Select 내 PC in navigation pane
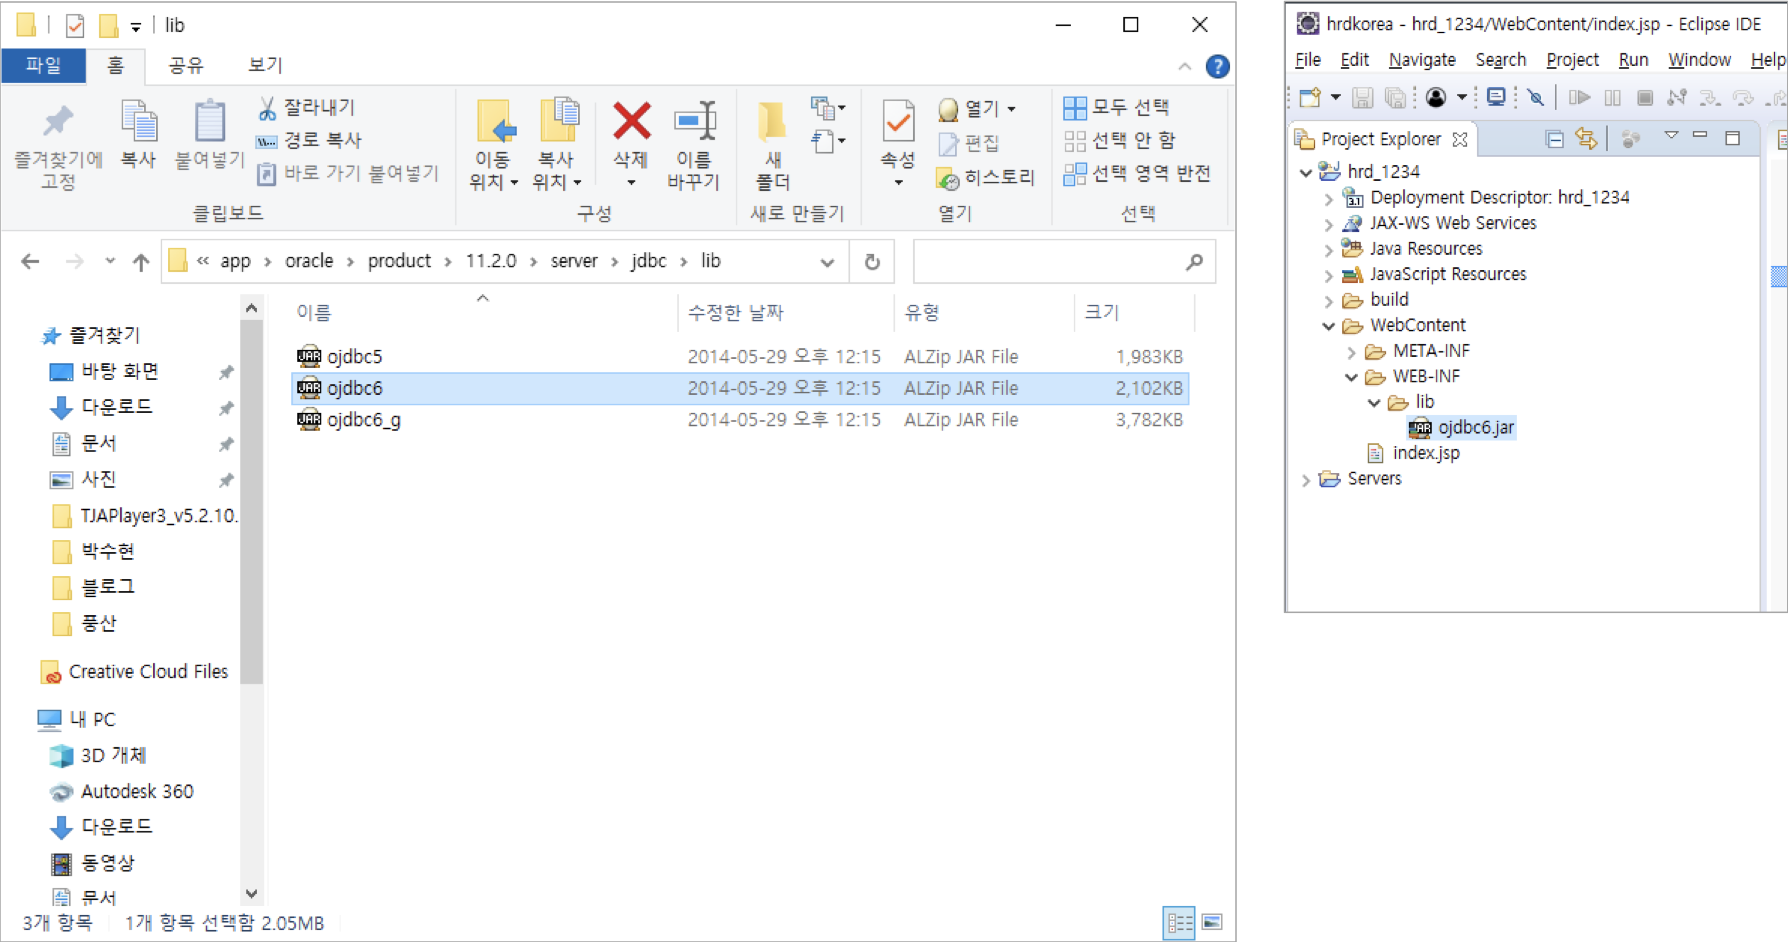This screenshot has width=1788, height=942. click(78, 719)
